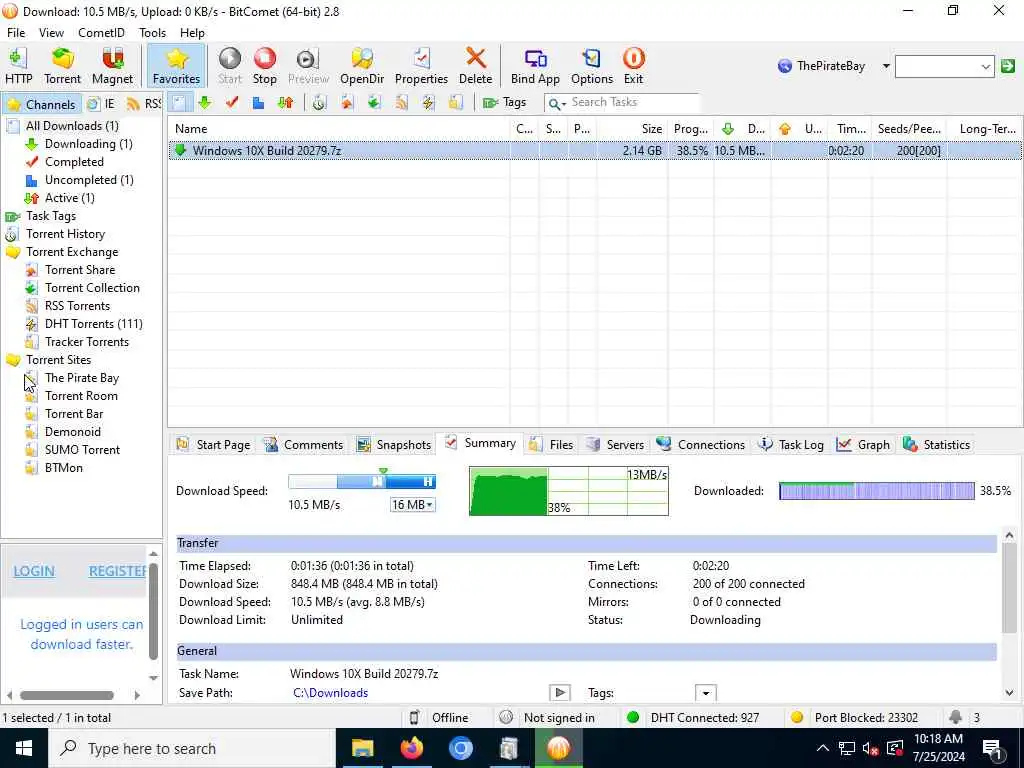Open the Tags dropdown in General

[705, 693]
